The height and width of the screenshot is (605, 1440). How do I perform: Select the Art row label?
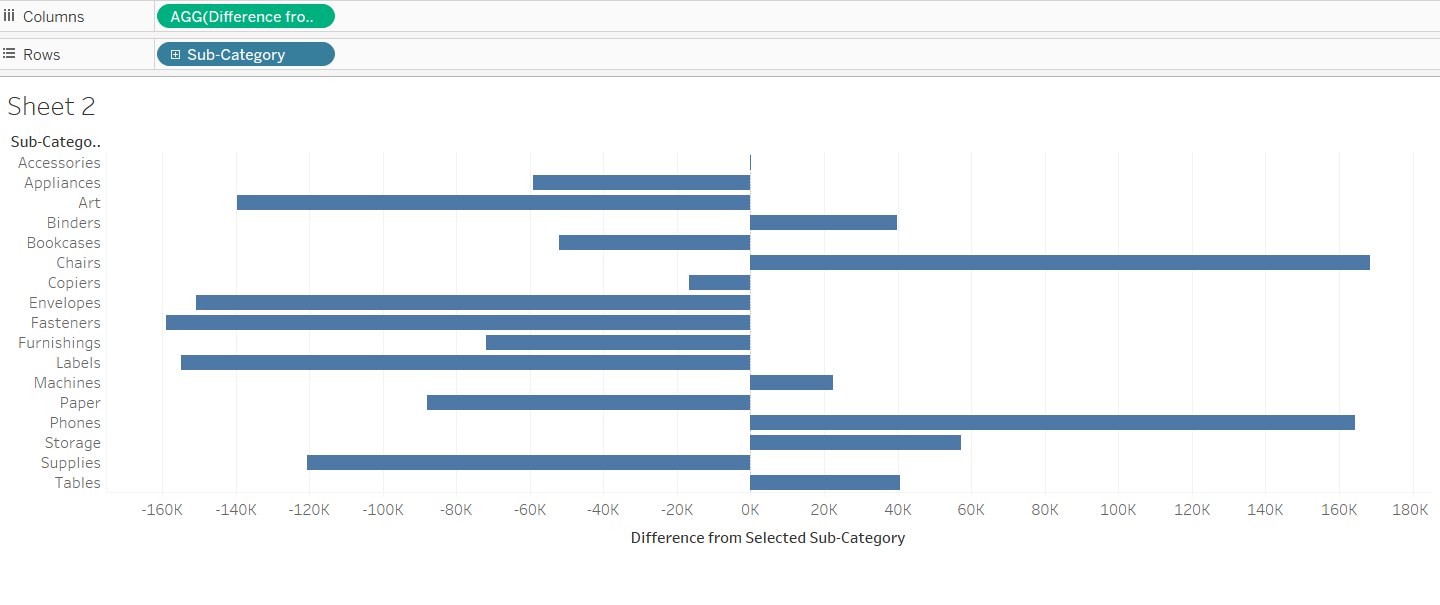point(89,202)
